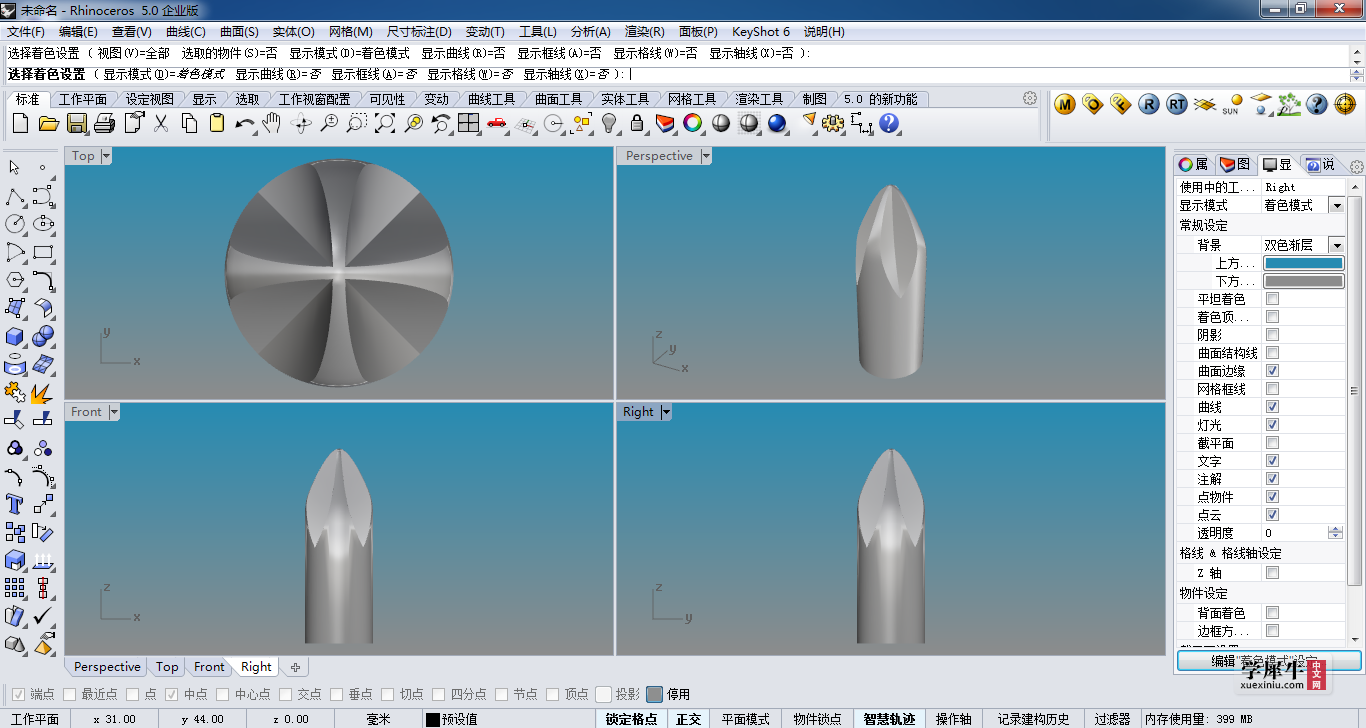Open a file with the folder icon

pos(48,123)
